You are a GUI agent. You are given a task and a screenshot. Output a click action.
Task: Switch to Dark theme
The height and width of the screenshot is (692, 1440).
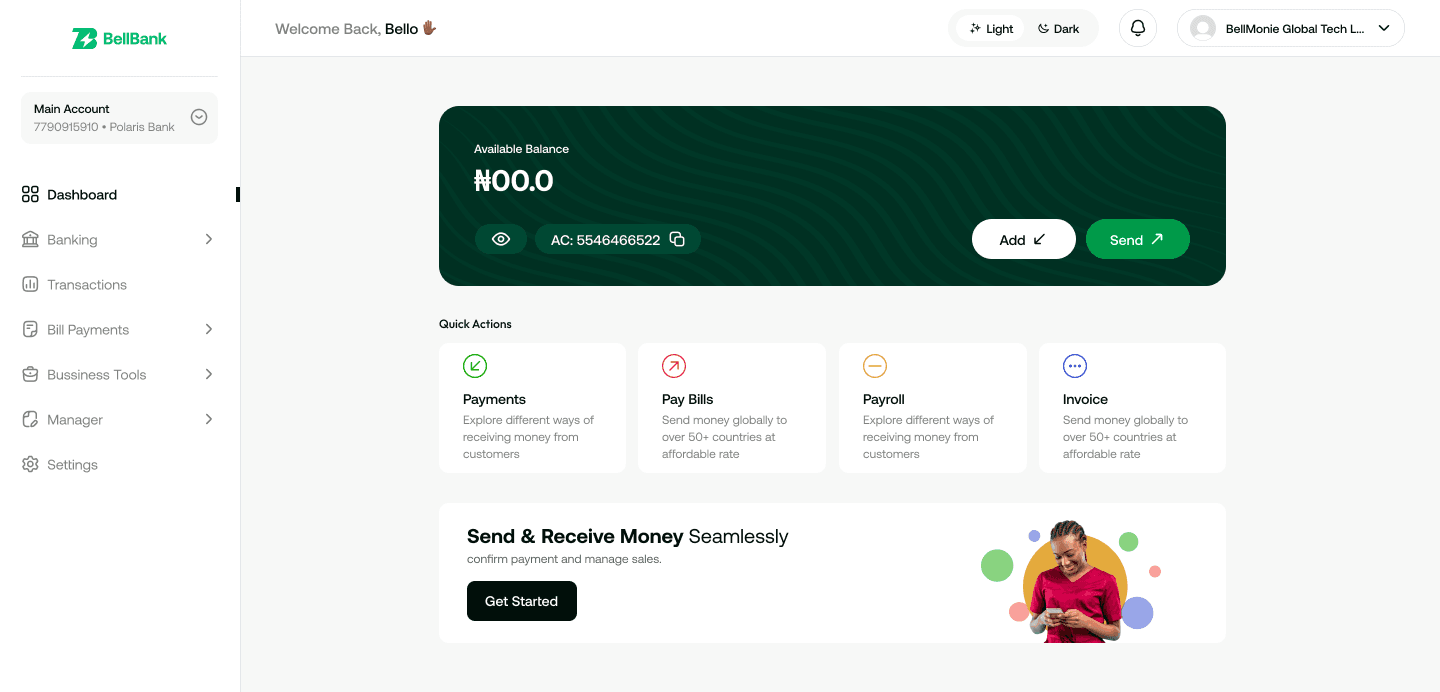coord(1058,29)
